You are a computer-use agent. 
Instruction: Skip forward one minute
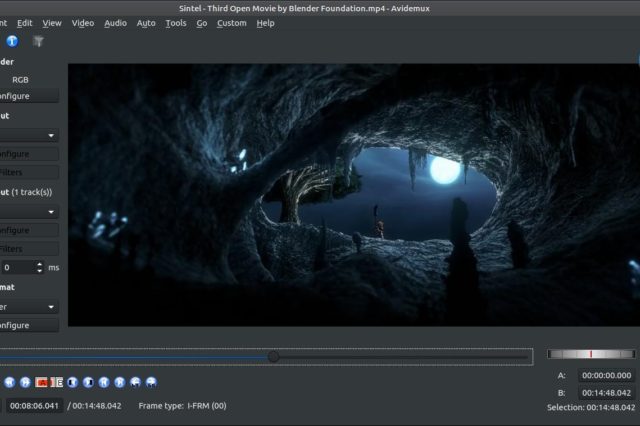point(151,382)
